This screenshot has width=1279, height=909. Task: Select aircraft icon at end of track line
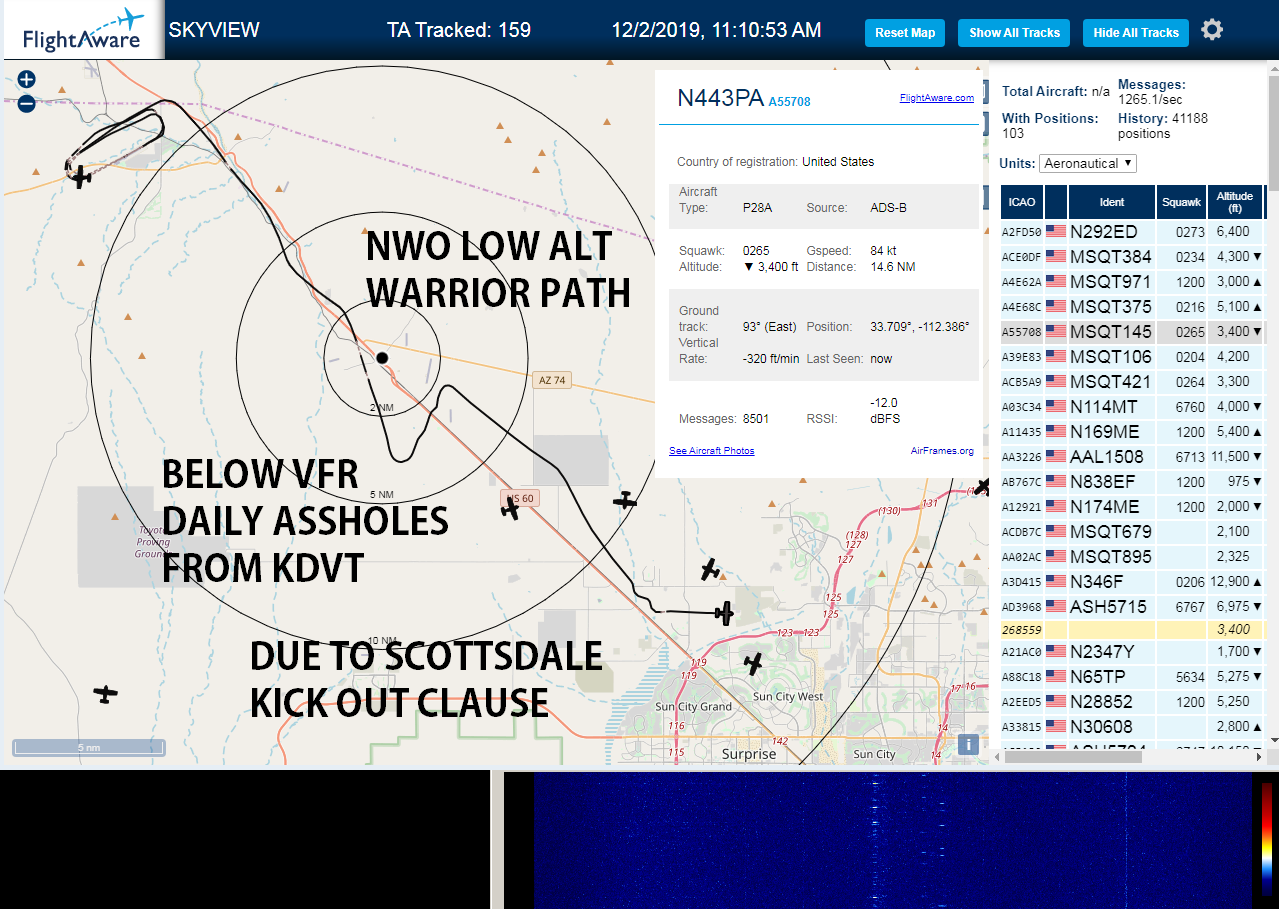725,611
